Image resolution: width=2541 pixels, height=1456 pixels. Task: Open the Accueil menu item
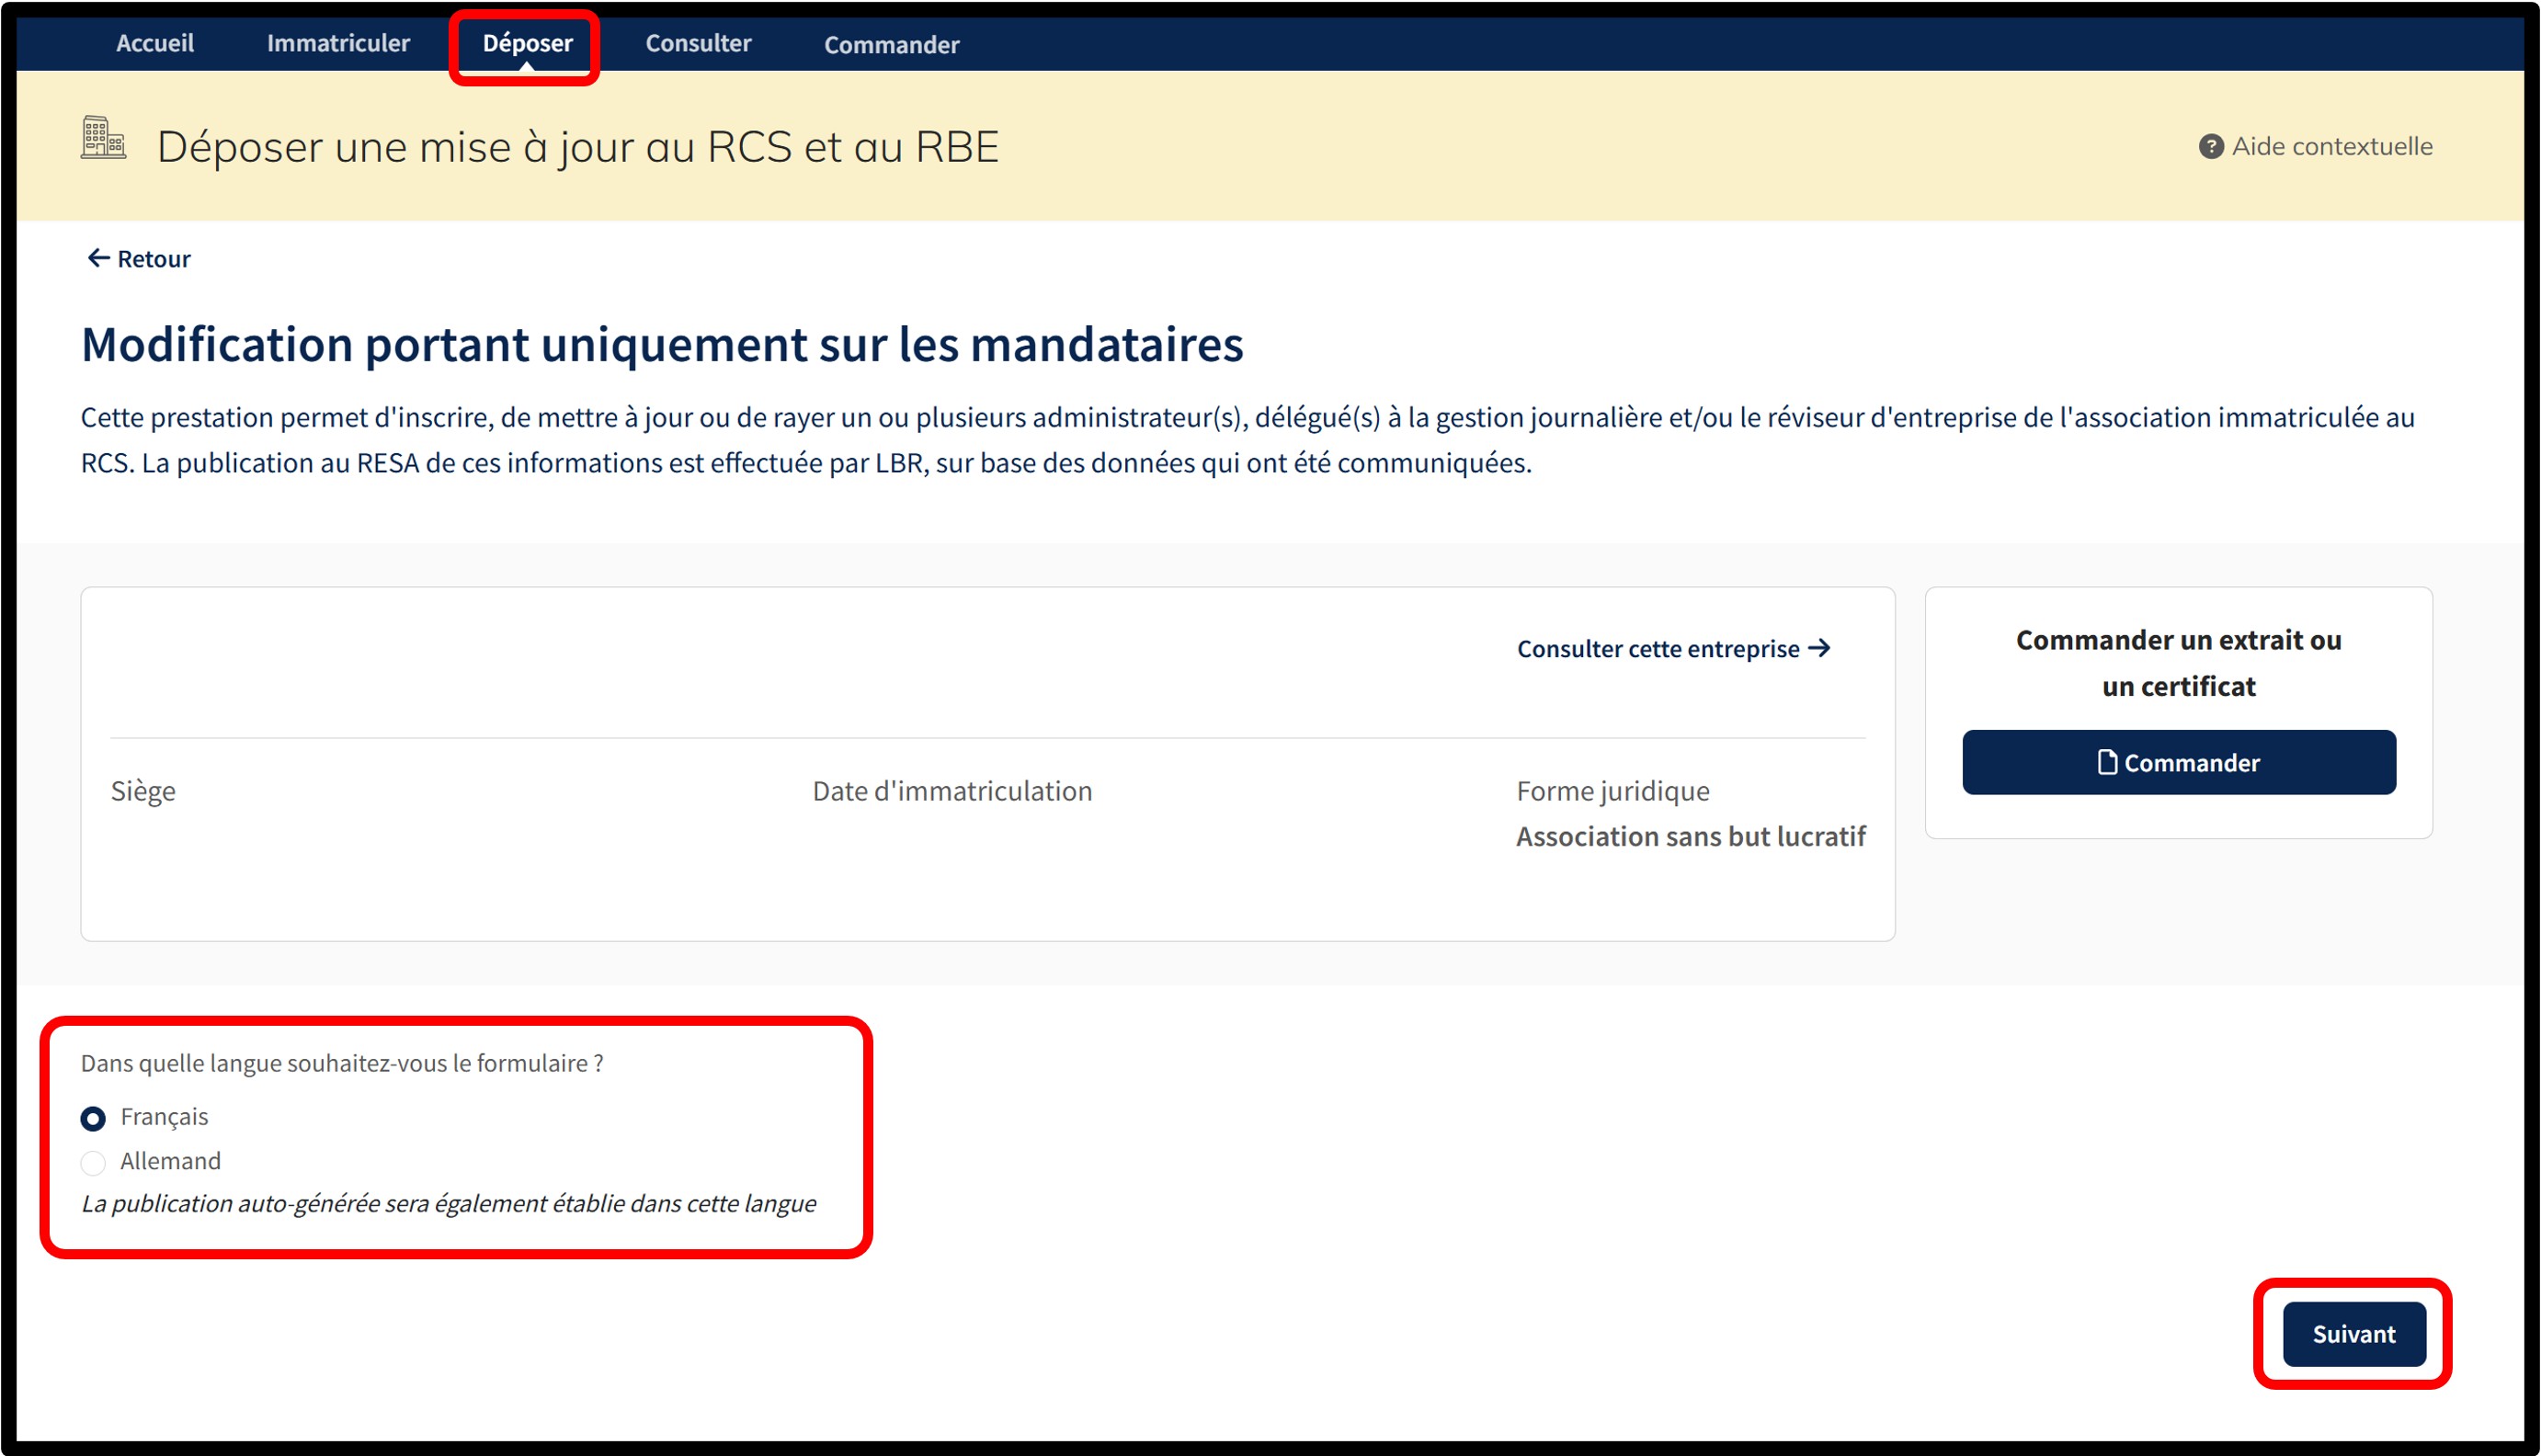(x=155, y=43)
